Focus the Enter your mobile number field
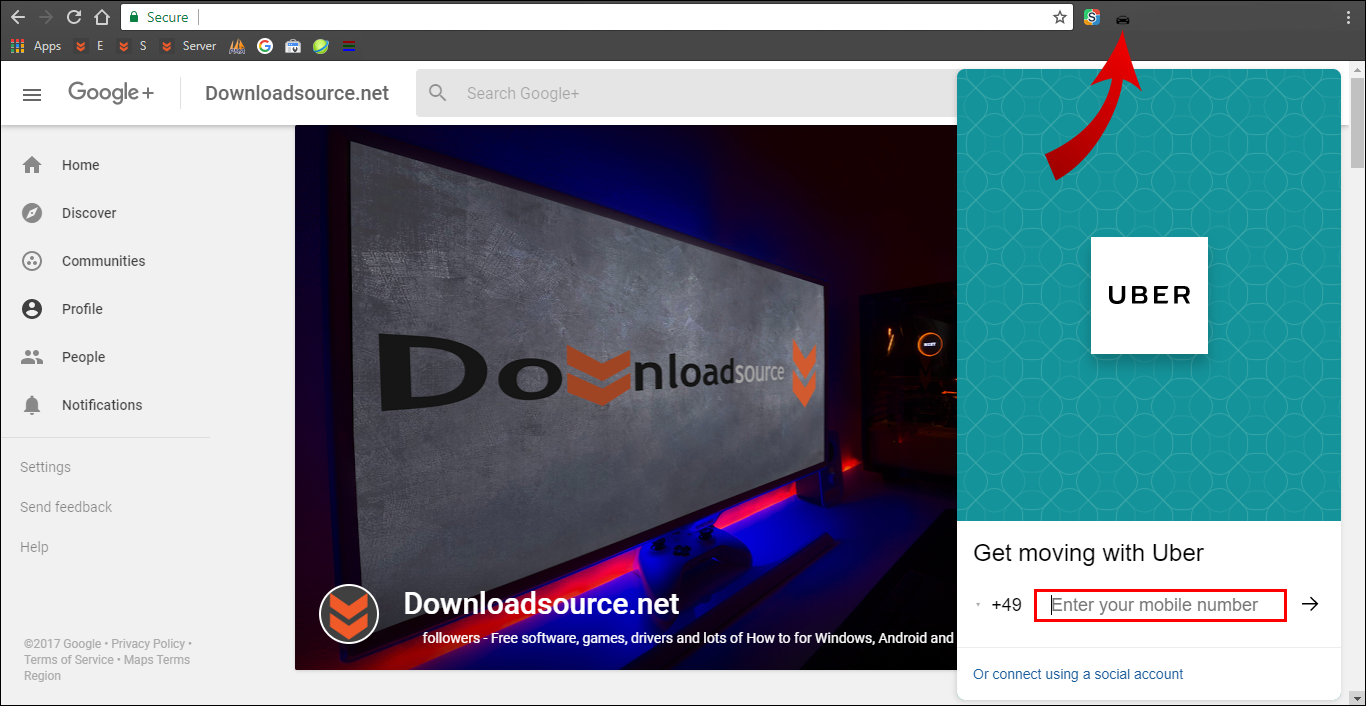This screenshot has width=1366, height=706. tap(1160, 605)
